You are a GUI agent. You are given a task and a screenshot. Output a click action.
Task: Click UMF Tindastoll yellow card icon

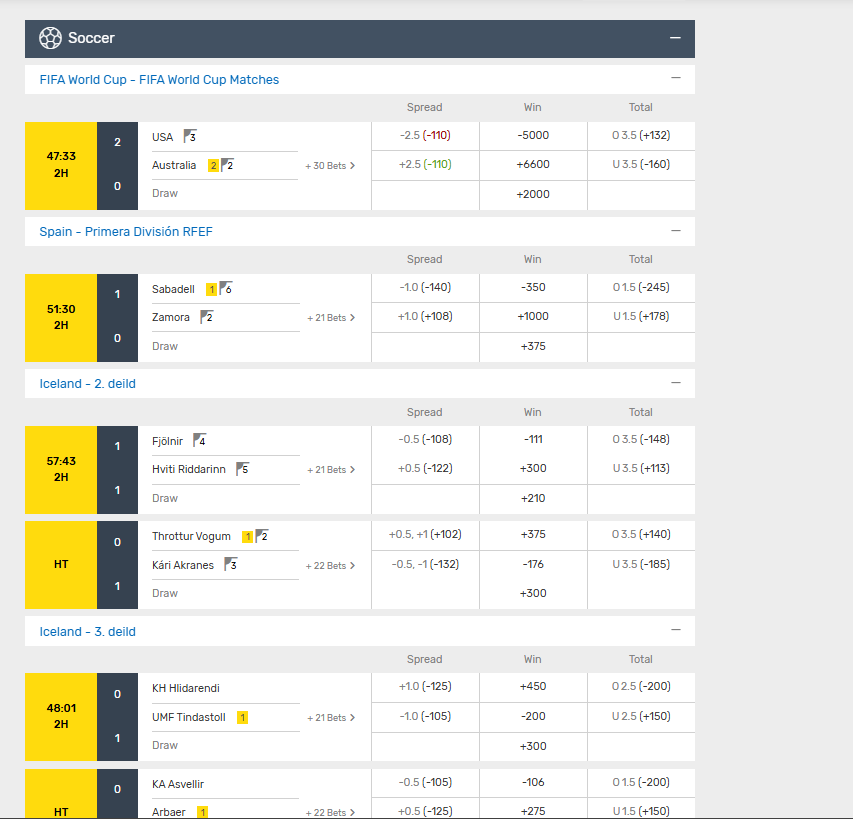tap(243, 717)
